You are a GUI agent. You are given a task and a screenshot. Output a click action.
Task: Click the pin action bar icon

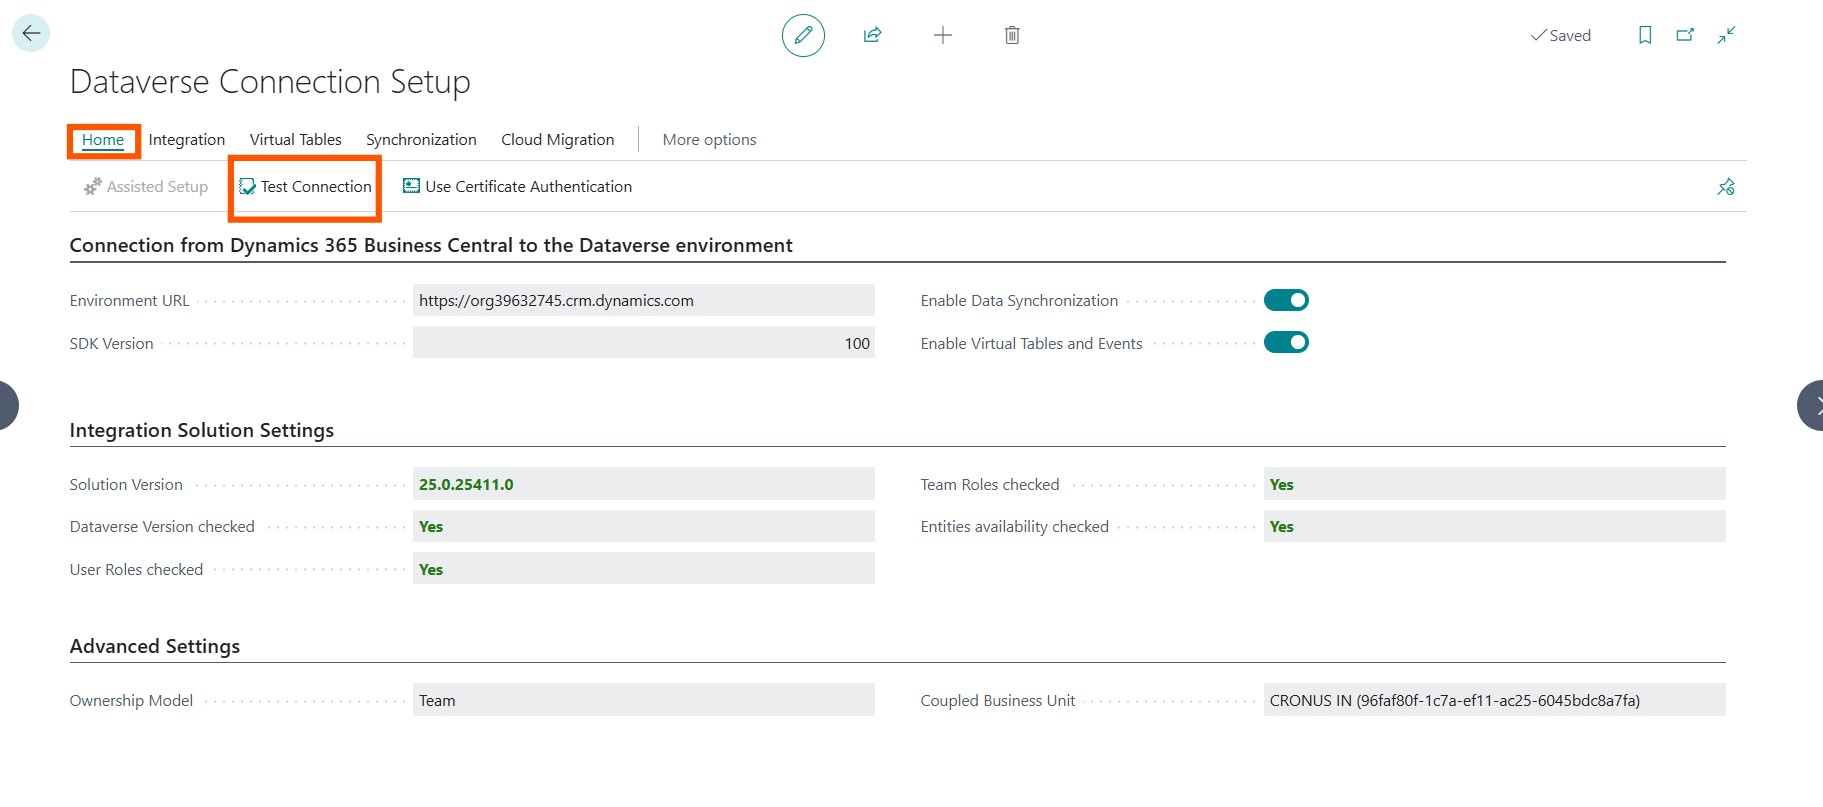coord(1726,187)
